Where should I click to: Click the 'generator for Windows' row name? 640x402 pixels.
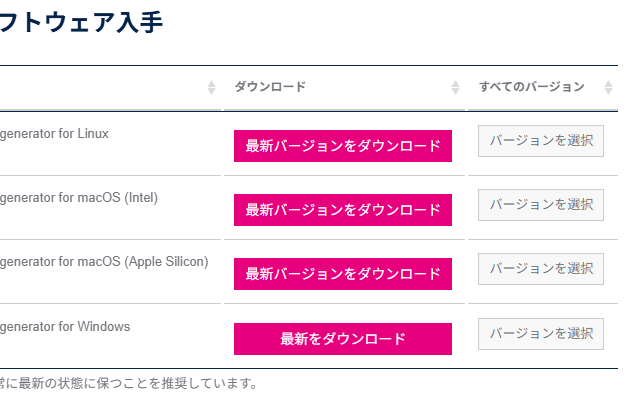65,327
